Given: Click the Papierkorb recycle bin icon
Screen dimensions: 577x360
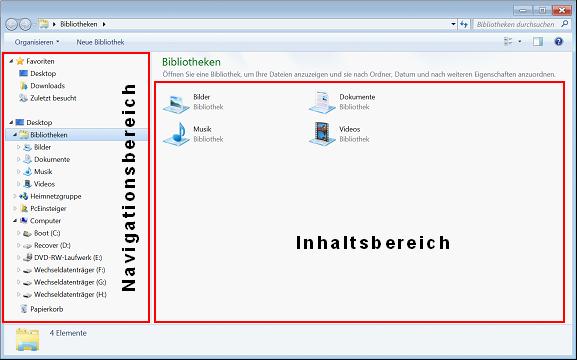Looking at the screenshot, I should (24, 309).
